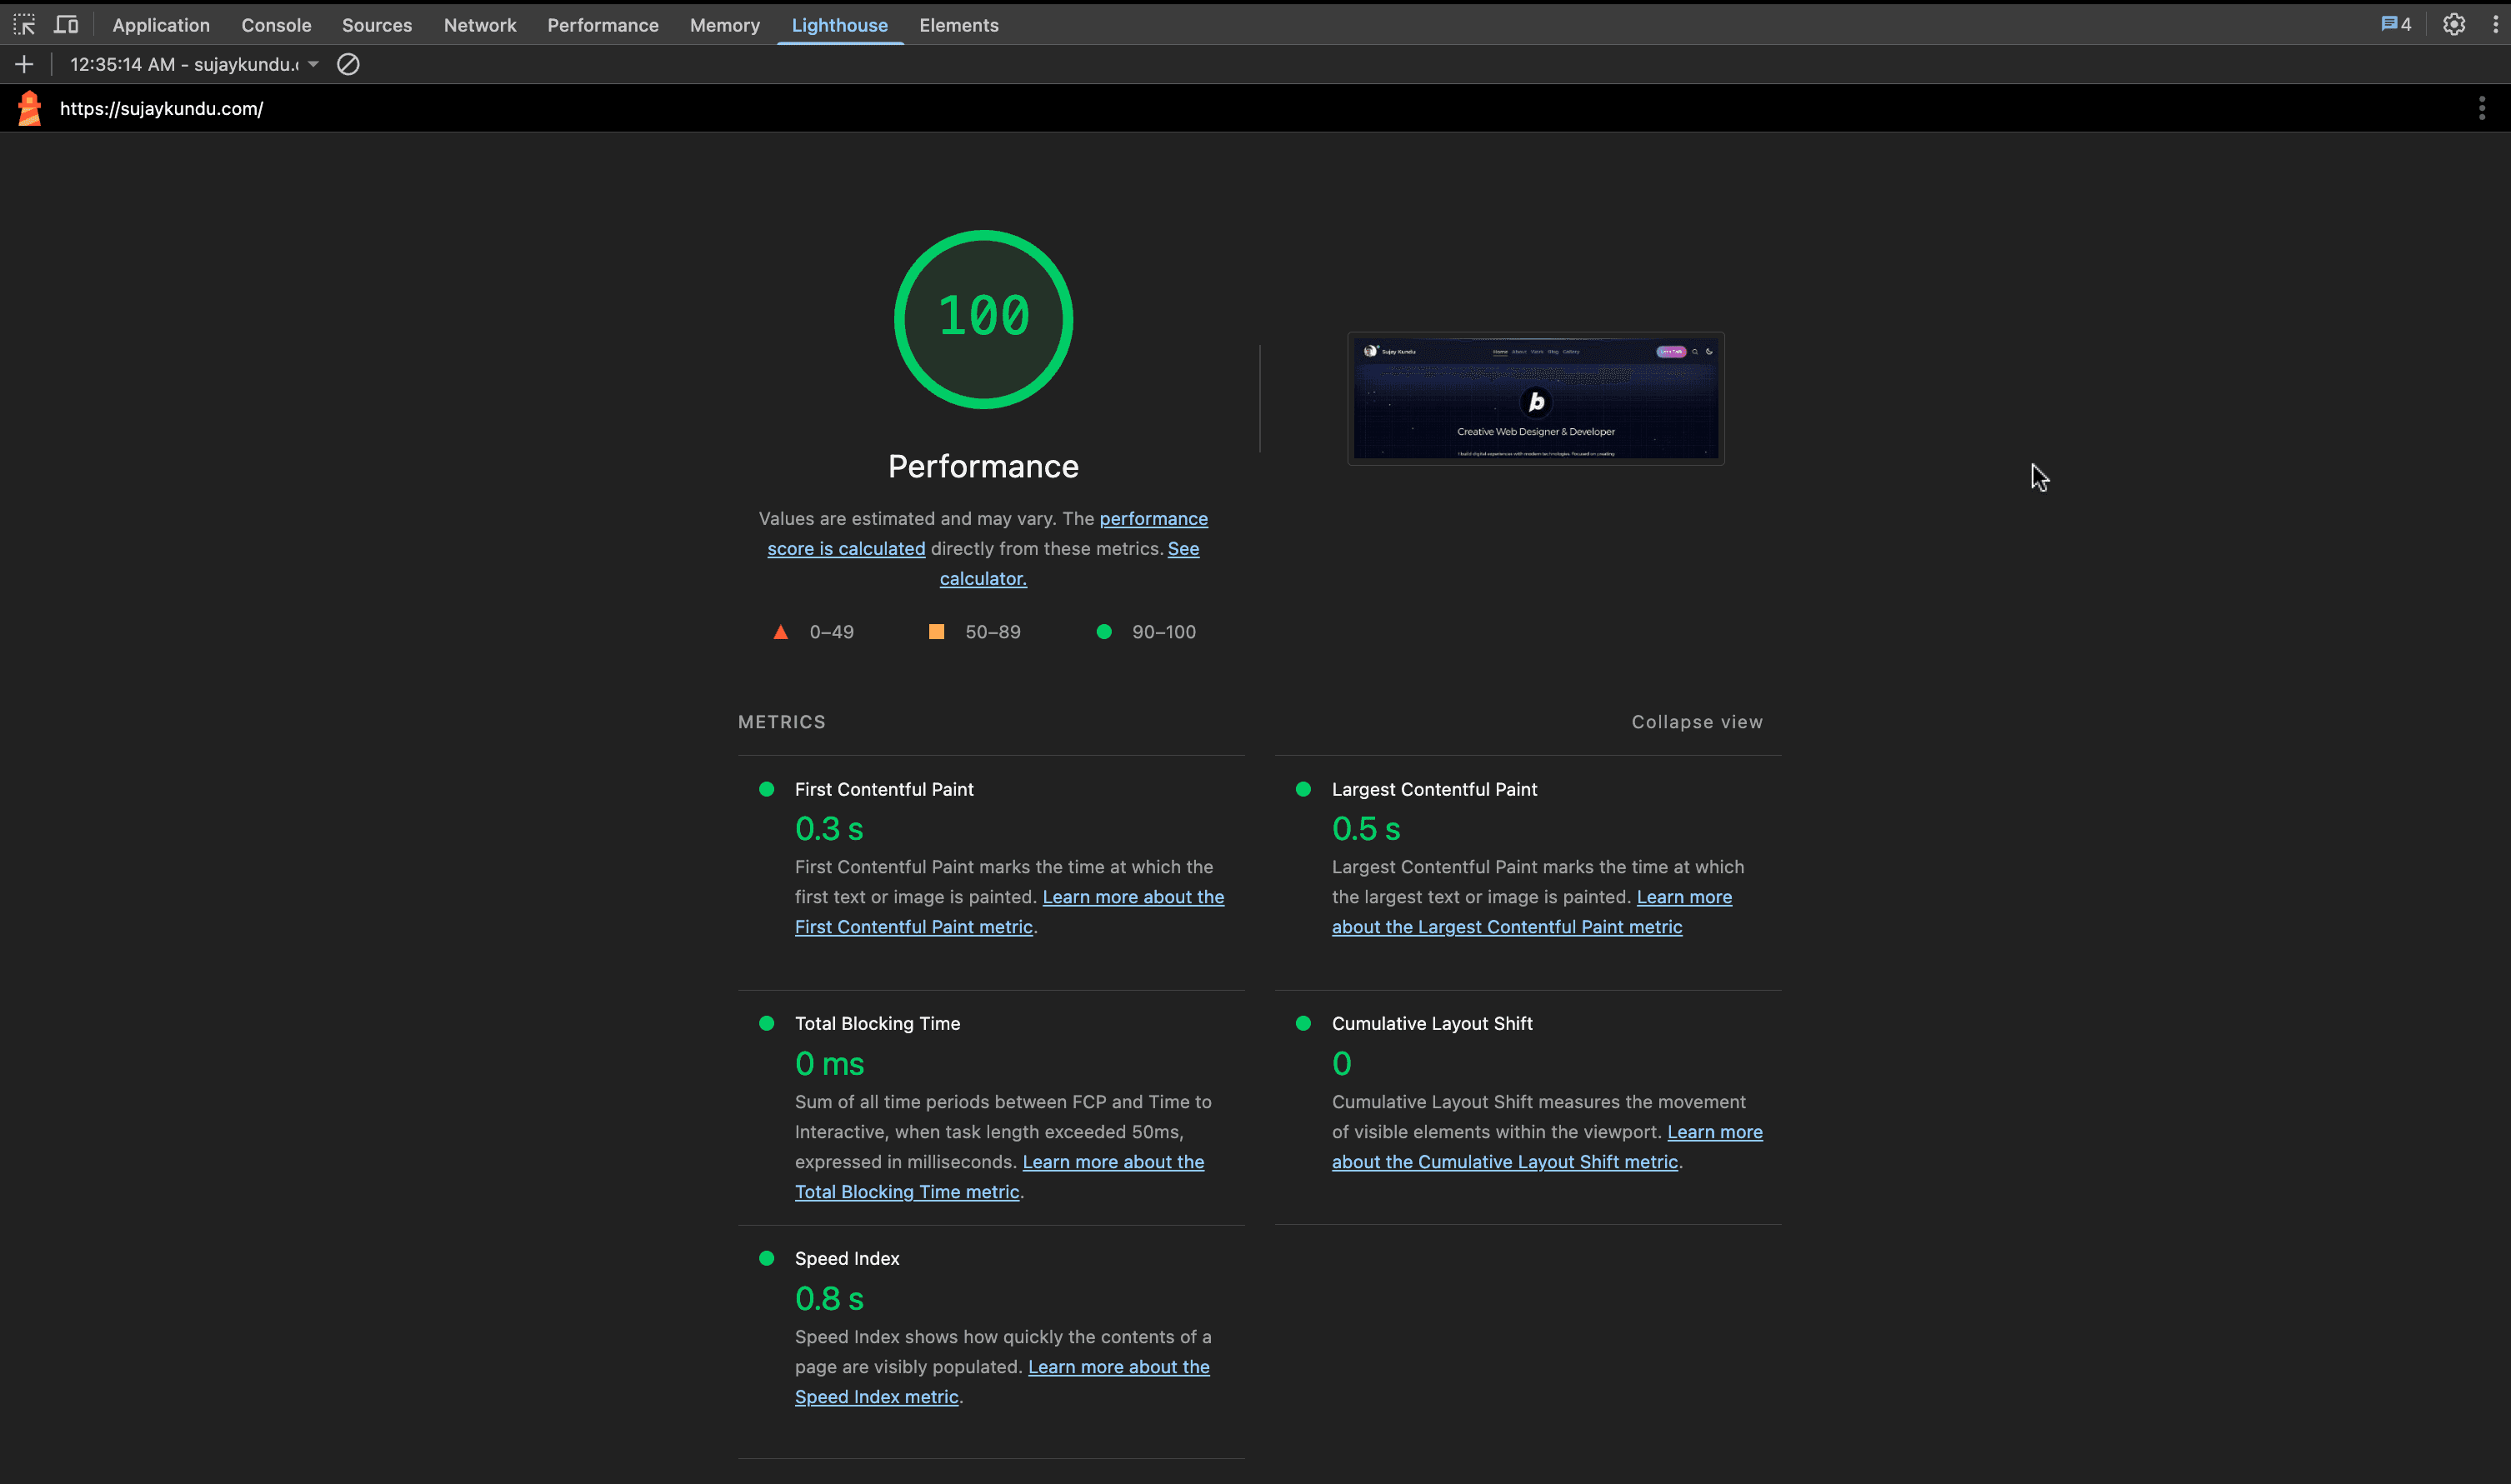Open the console drawer messages icon showing 4
The image size is (2511, 1484).
click(x=2394, y=24)
